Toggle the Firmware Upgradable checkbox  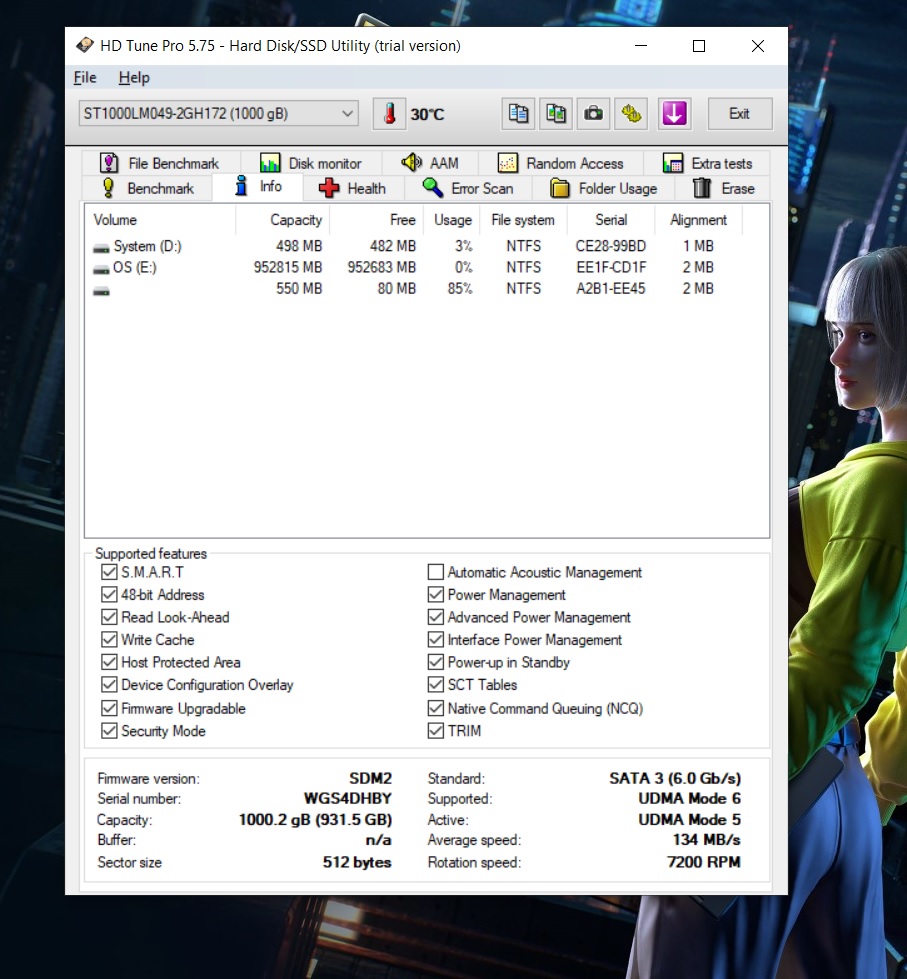(x=109, y=708)
